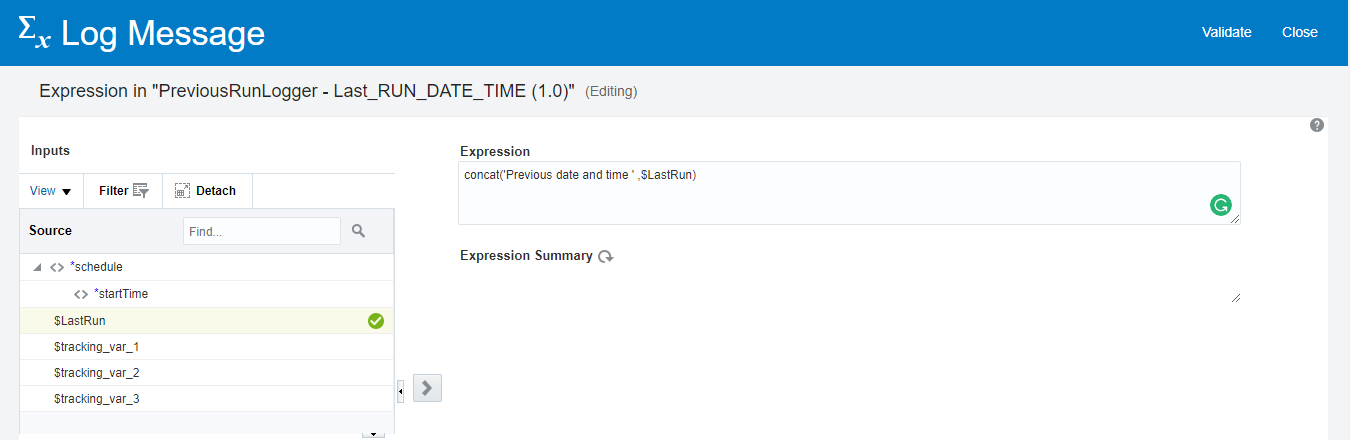
Task: Collapse the schedule tree node
Action: tap(37, 268)
